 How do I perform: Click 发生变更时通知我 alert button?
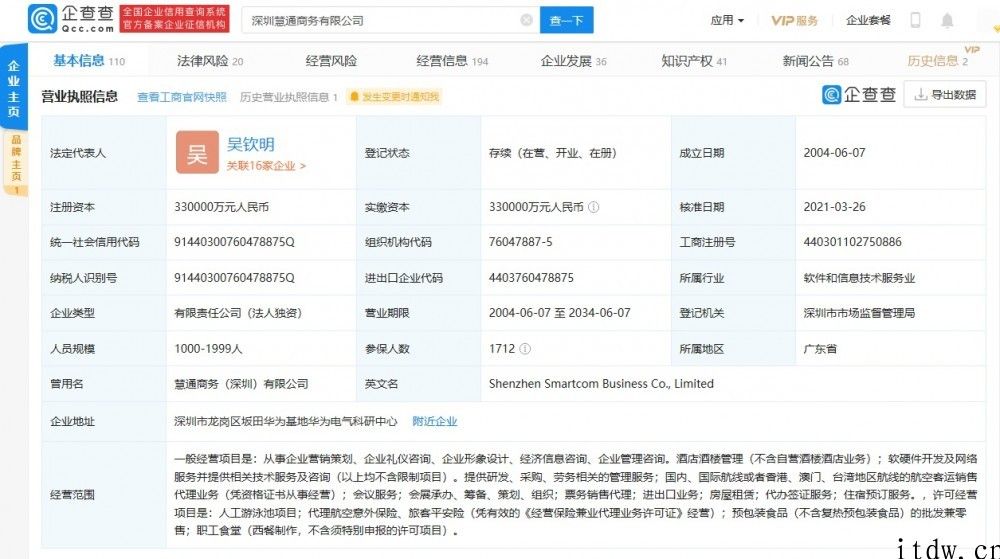click(x=394, y=97)
